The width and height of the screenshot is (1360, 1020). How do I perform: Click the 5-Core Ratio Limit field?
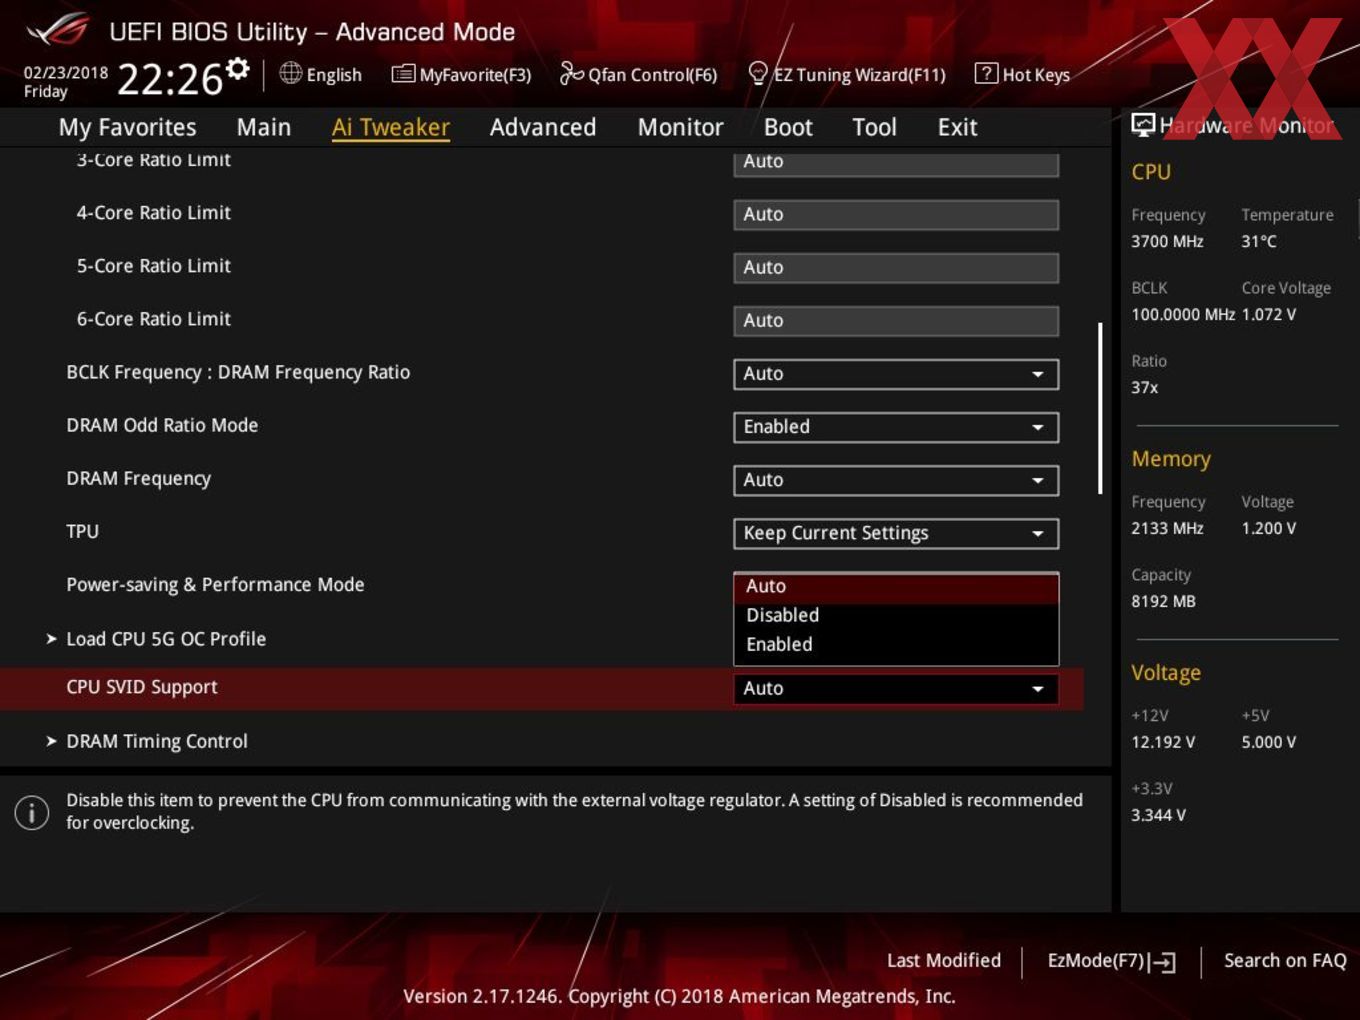(x=896, y=267)
